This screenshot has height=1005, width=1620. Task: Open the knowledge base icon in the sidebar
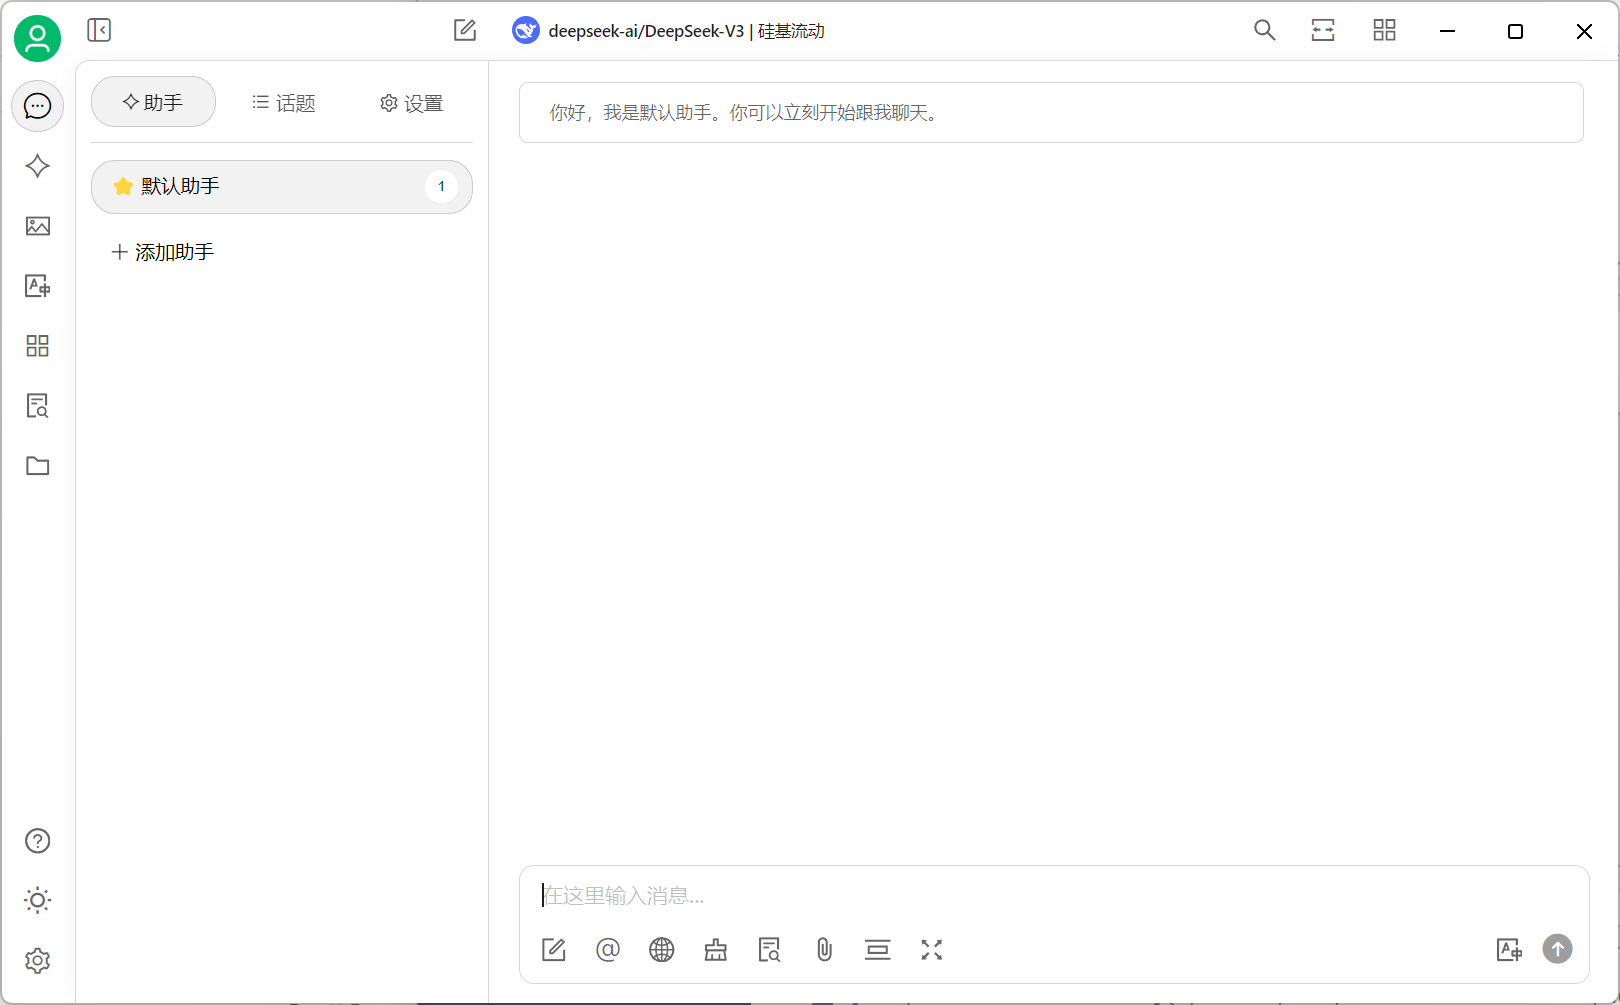(x=37, y=406)
